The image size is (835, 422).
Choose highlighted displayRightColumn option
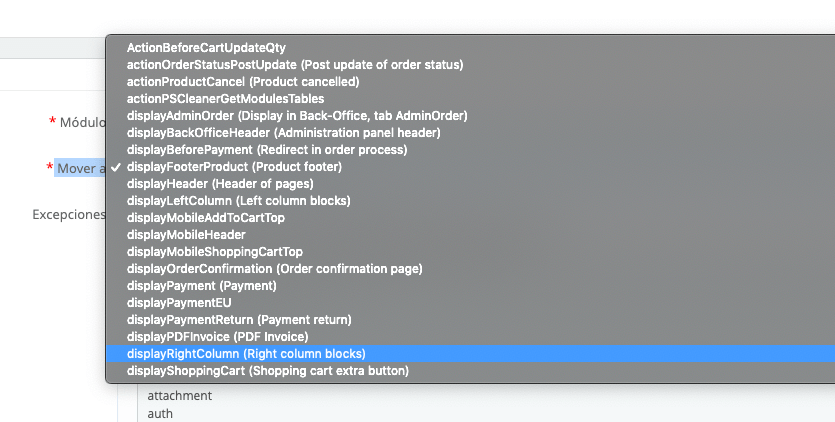pos(471,354)
